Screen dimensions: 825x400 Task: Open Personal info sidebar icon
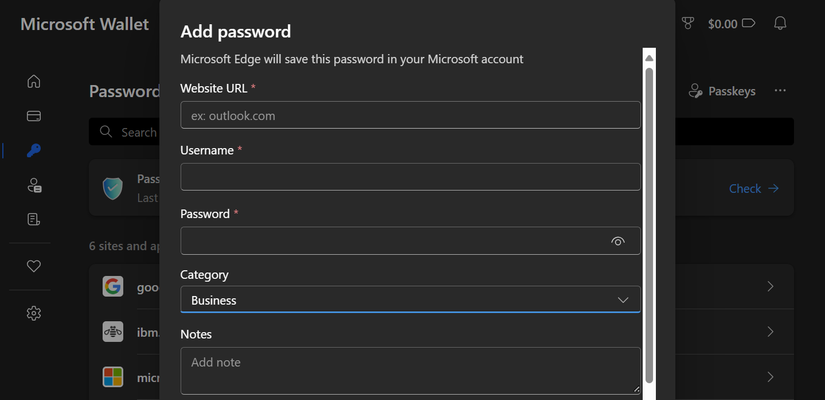[x=33, y=185]
